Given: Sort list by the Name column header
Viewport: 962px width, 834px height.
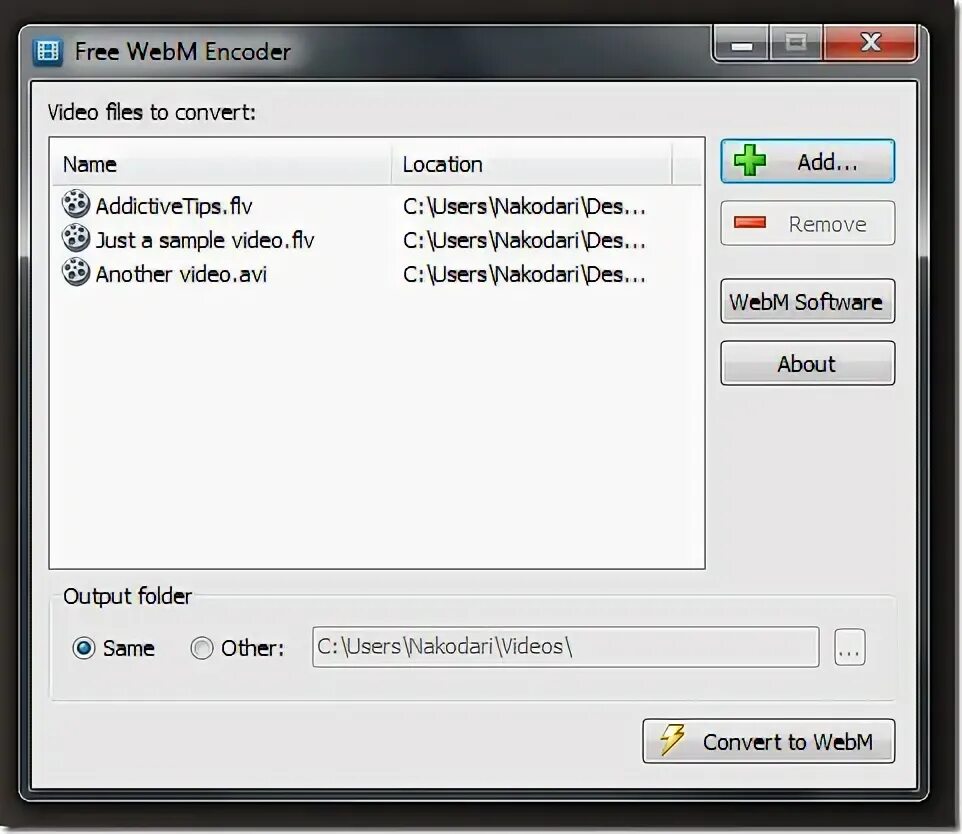Looking at the screenshot, I should tap(221, 164).
